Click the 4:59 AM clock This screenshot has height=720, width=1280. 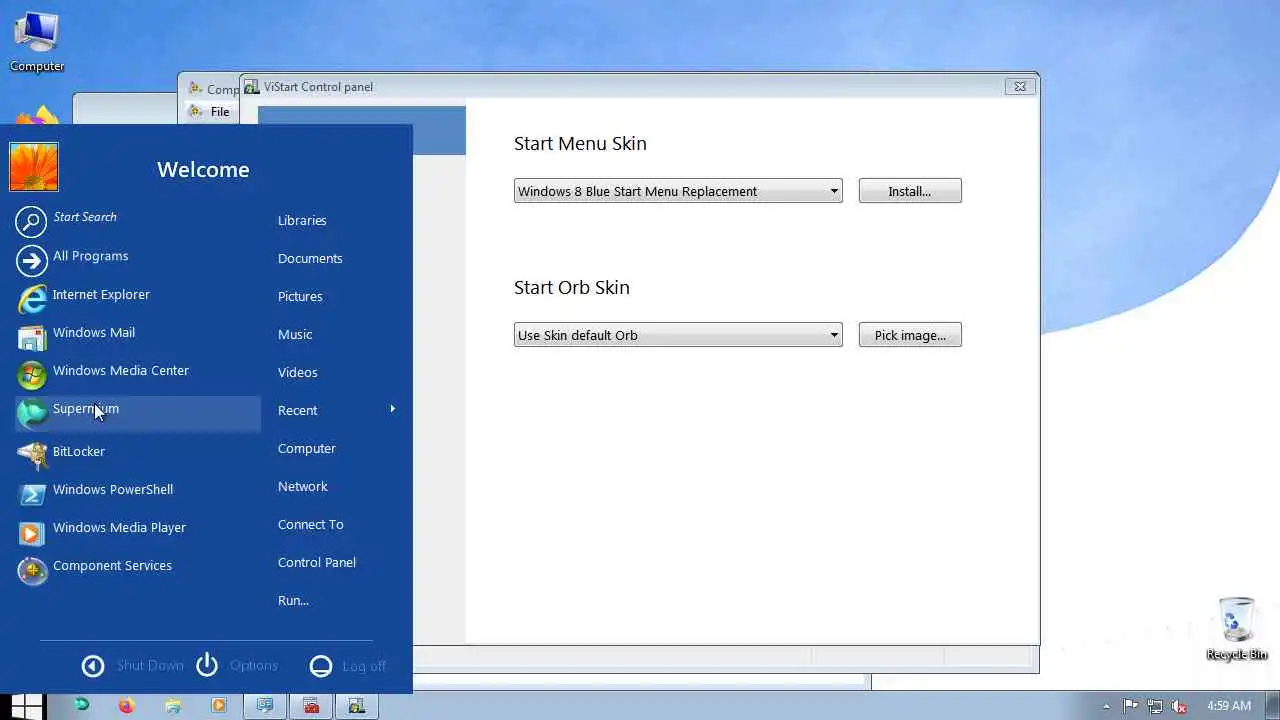point(1229,706)
